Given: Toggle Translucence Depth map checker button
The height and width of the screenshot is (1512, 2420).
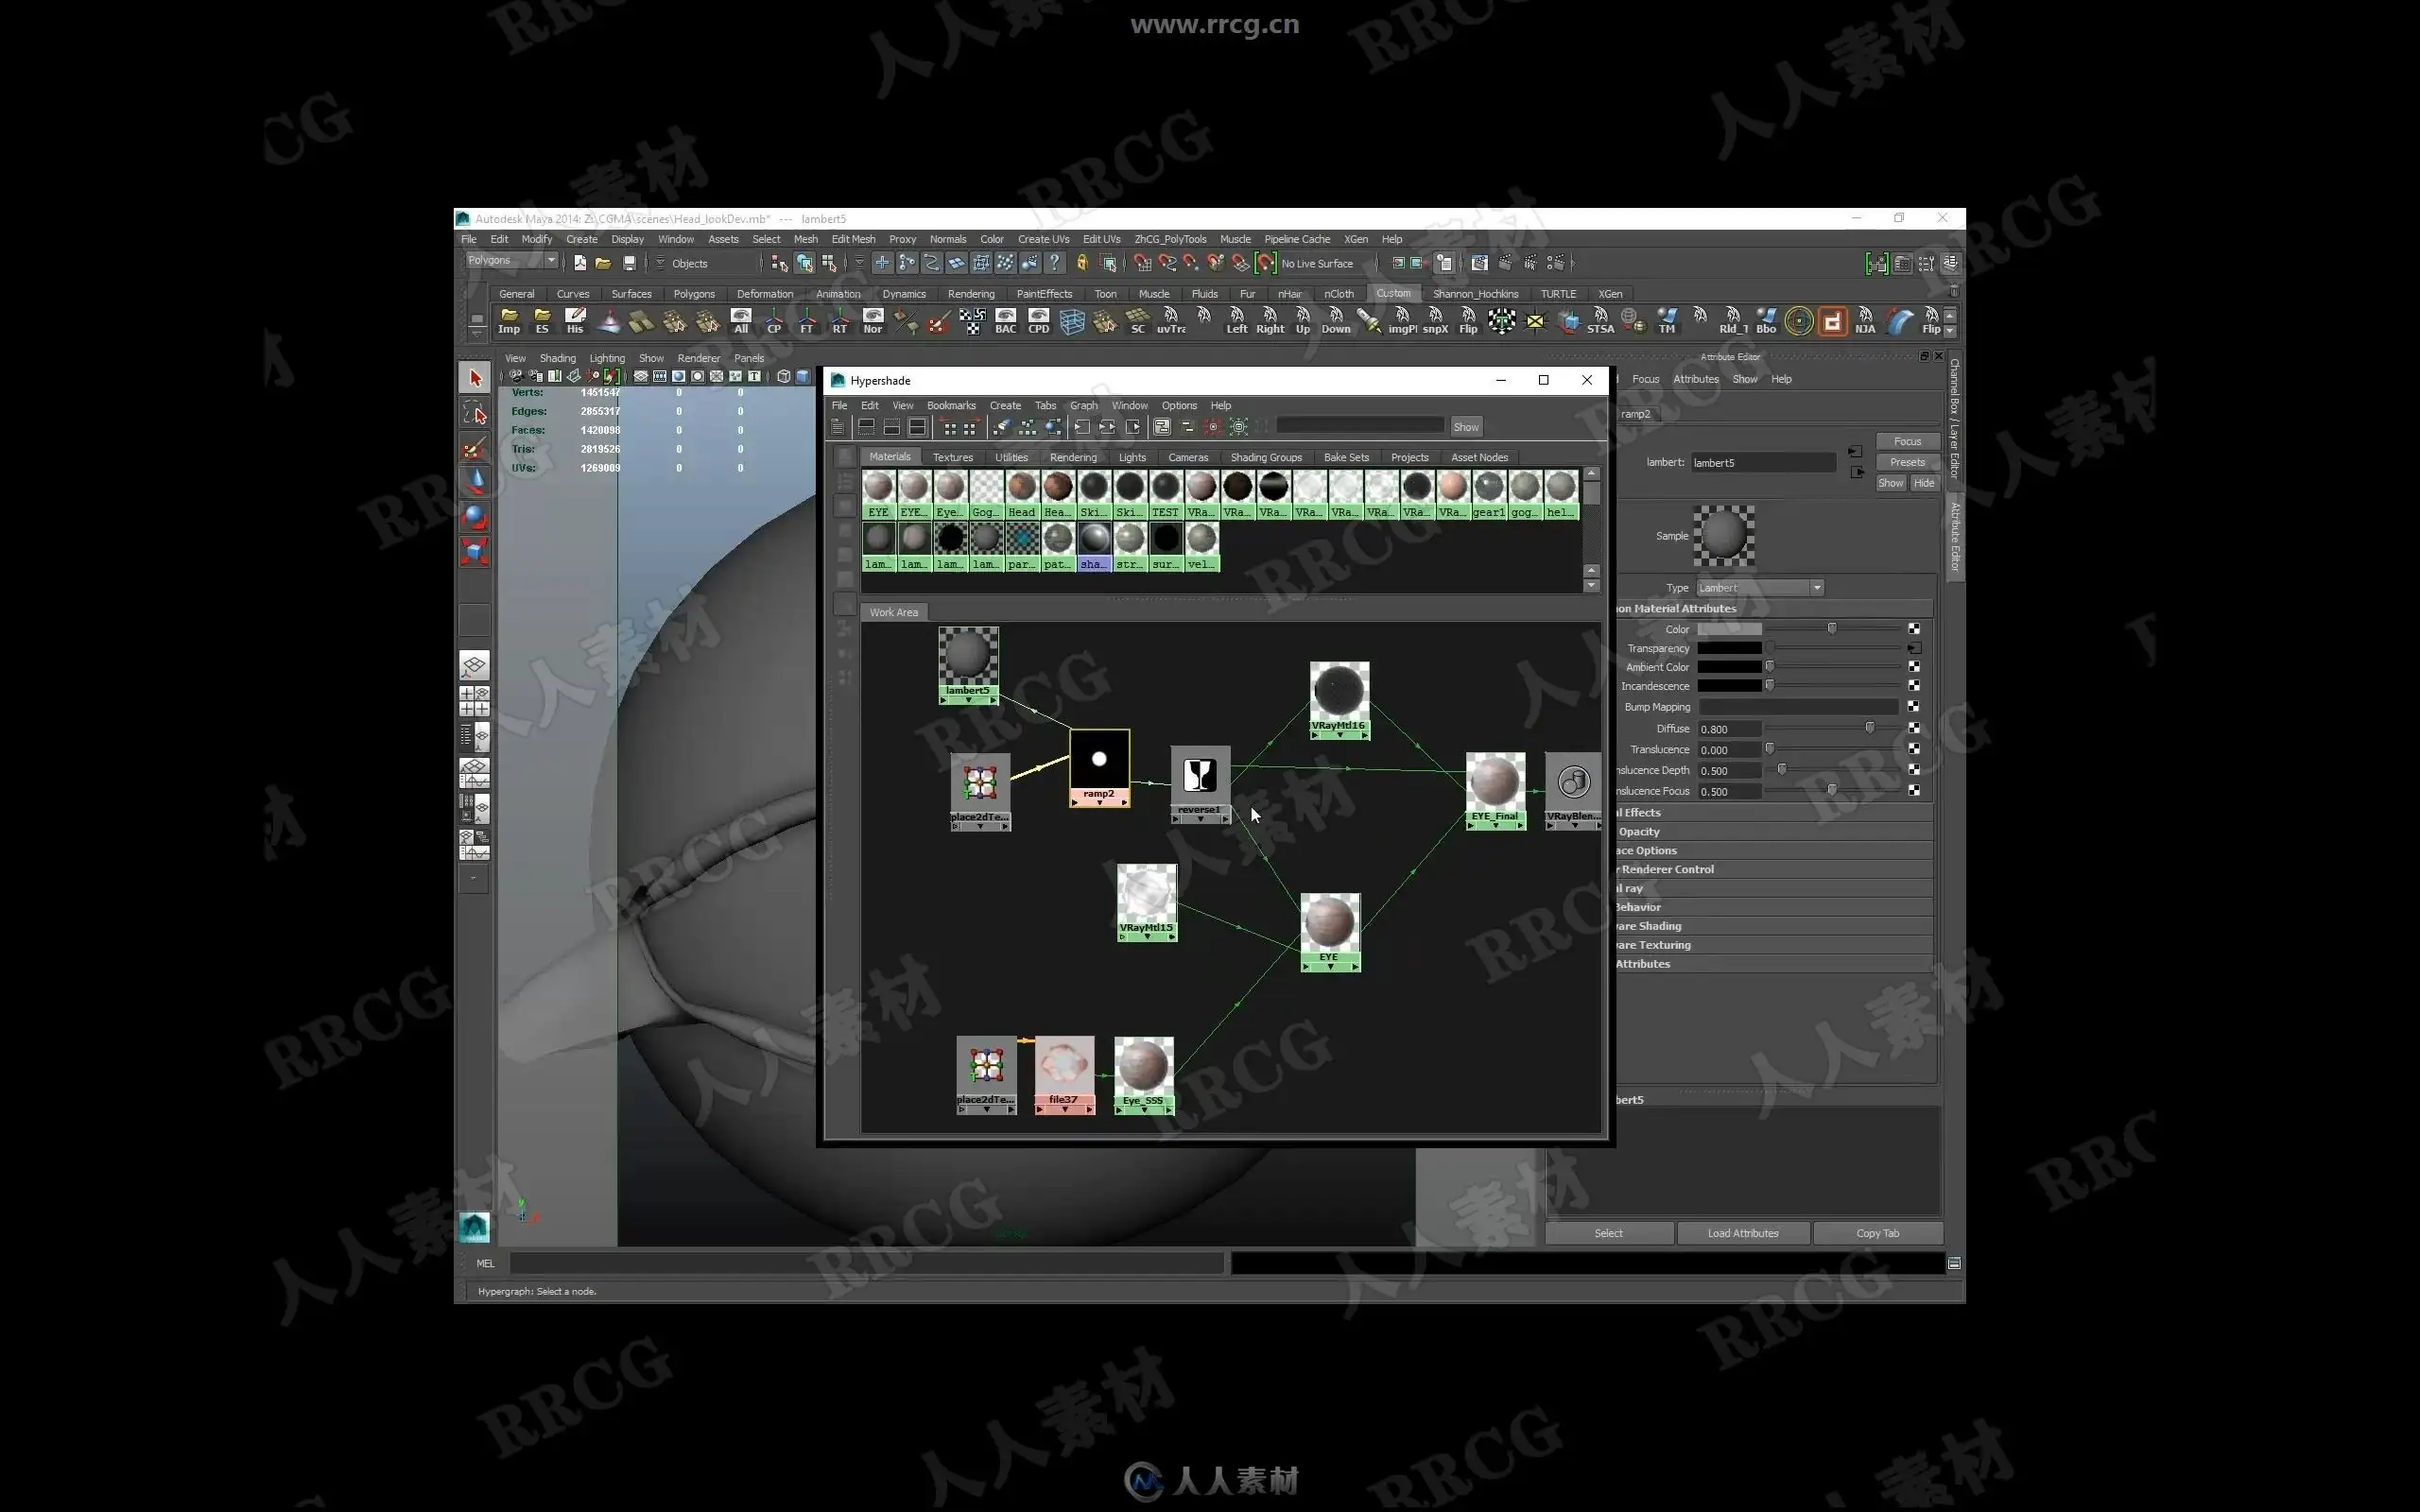Looking at the screenshot, I should pos(1913,770).
